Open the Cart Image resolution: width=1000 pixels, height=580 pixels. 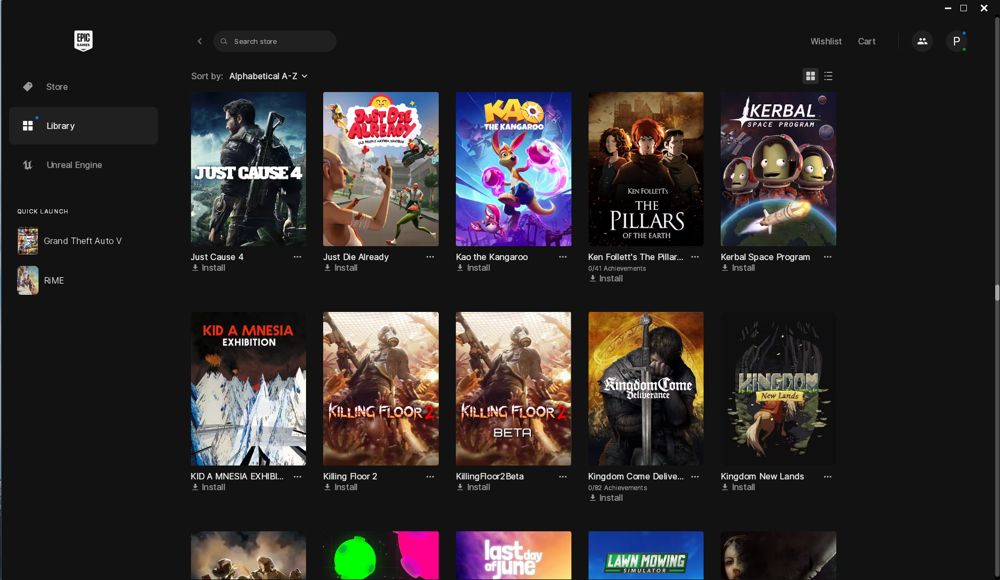click(x=866, y=41)
